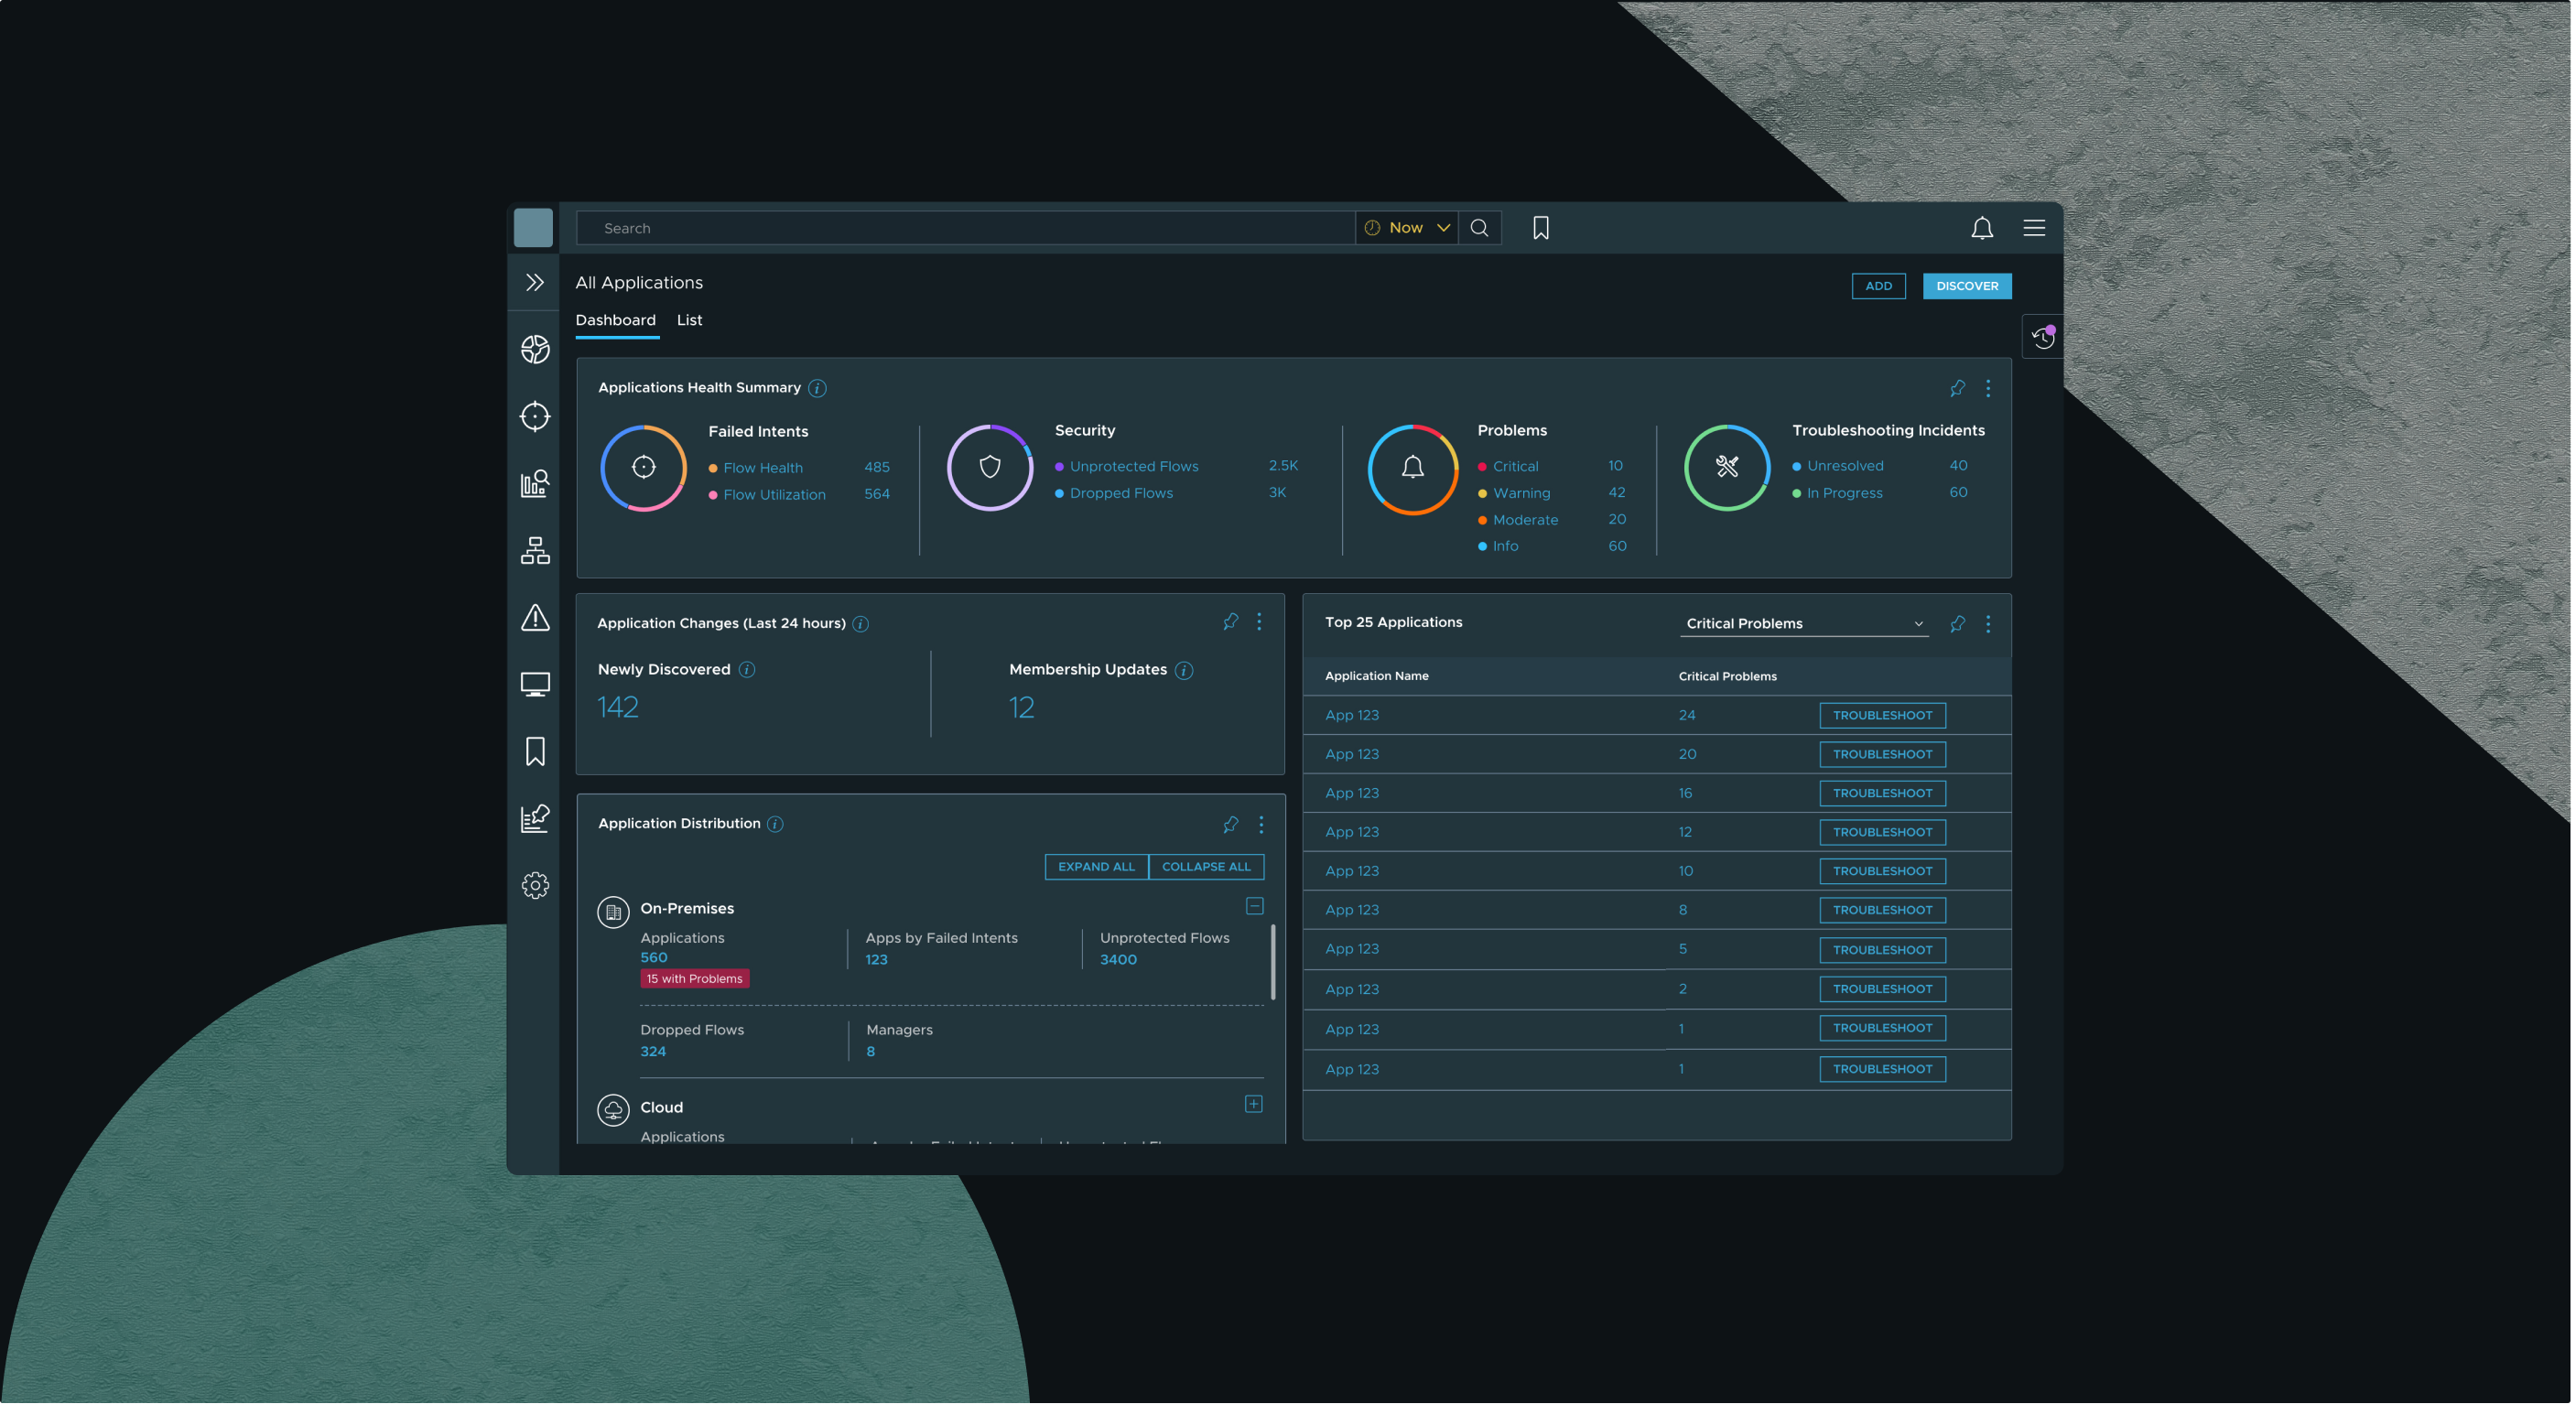2576x1404 pixels.
Task: Open Application Changes more options
Action: [x=1259, y=622]
